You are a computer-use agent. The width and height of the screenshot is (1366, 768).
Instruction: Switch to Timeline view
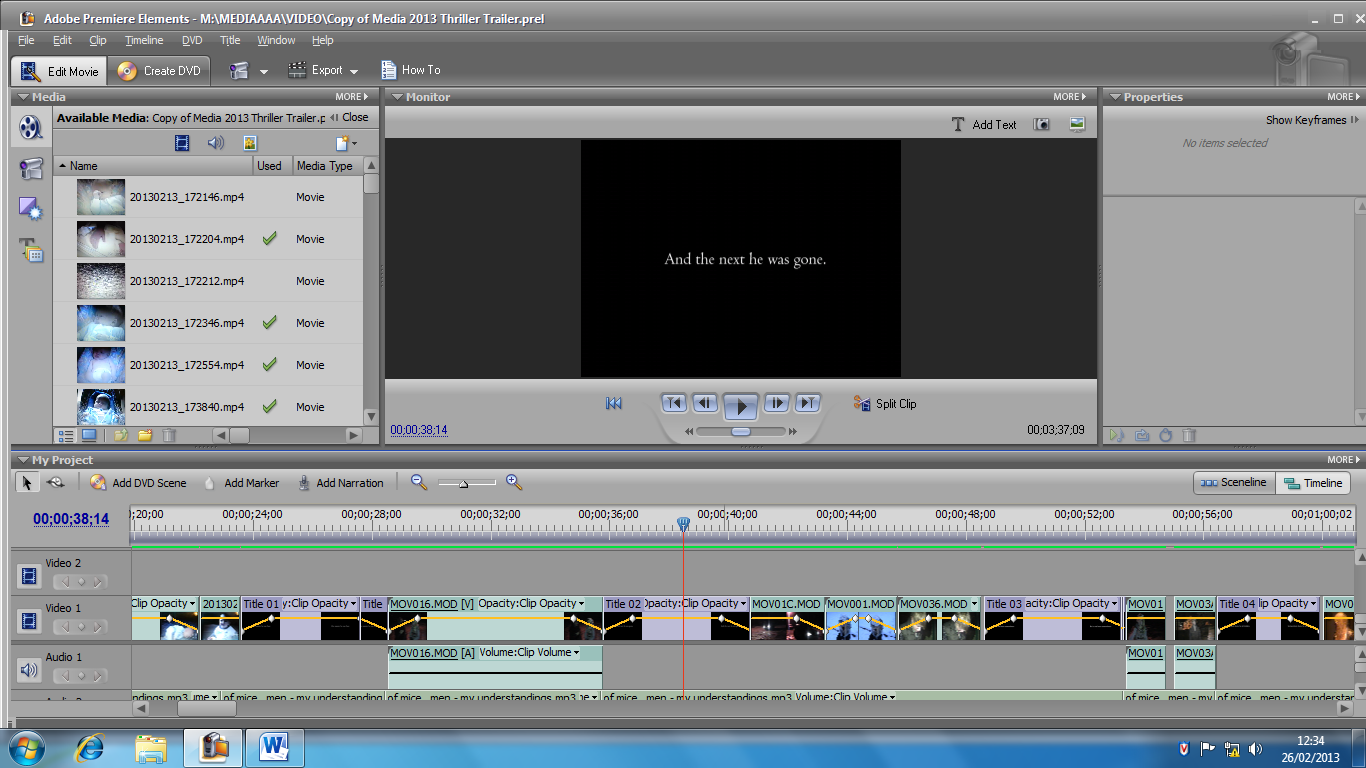click(x=1313, y=483)
